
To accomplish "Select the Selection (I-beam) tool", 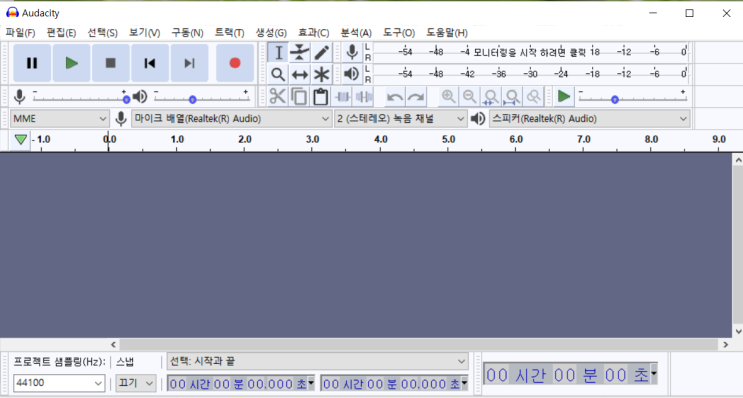I will [278, 52].
